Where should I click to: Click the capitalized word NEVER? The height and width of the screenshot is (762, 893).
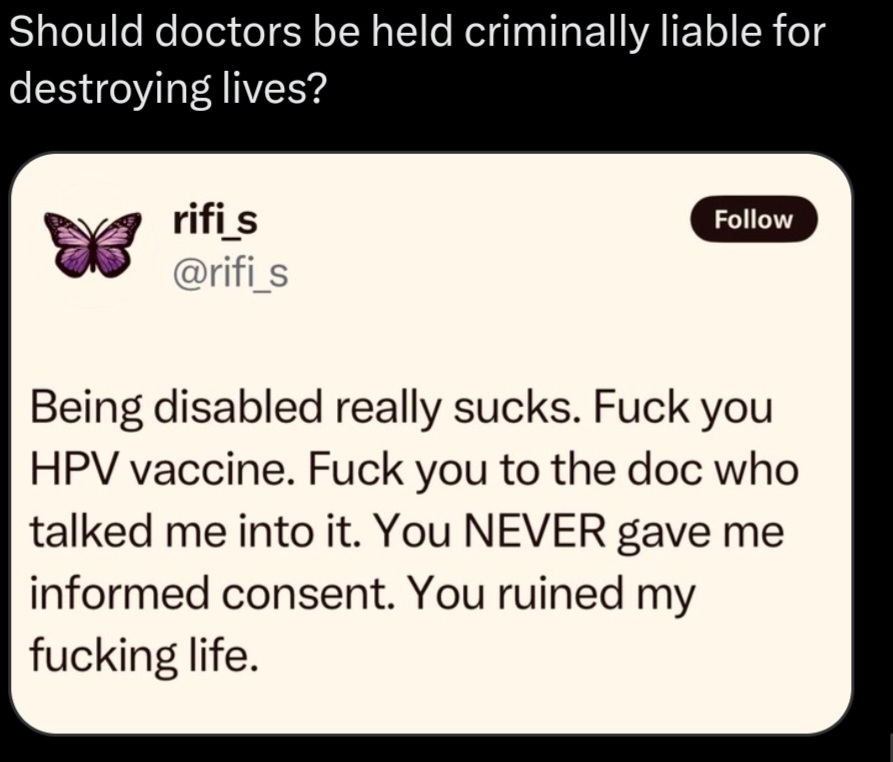pyautogui.click(x=535, y=532)
